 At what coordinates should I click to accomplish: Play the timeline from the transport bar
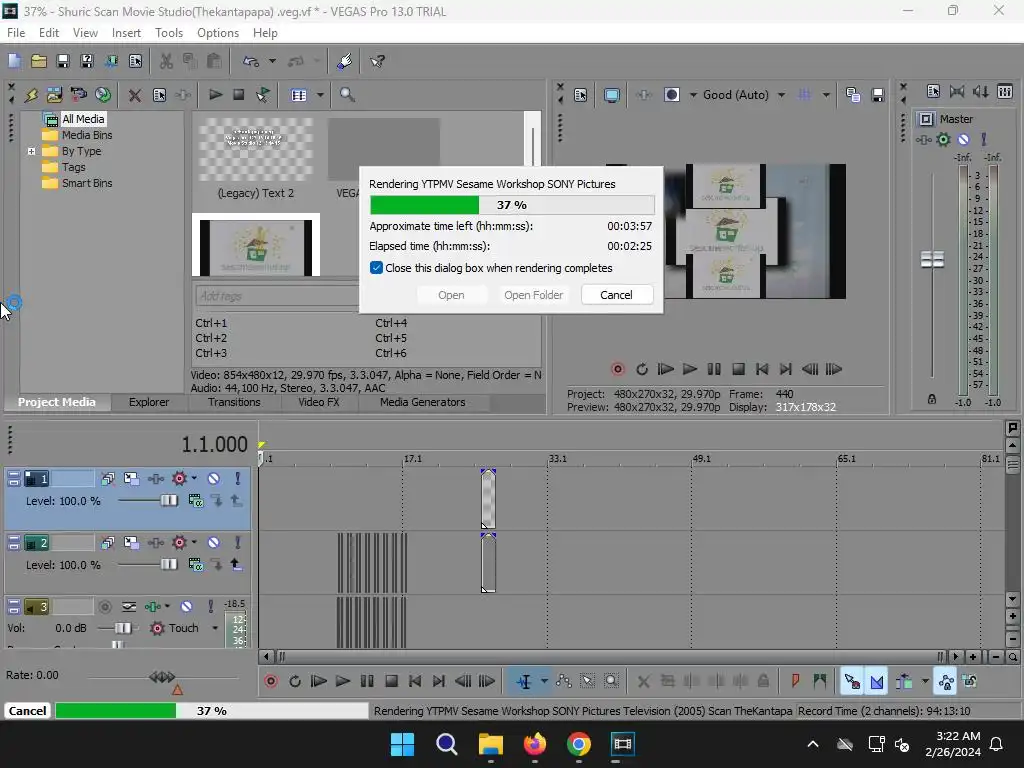pyautogui.click(x=343, y=681)
